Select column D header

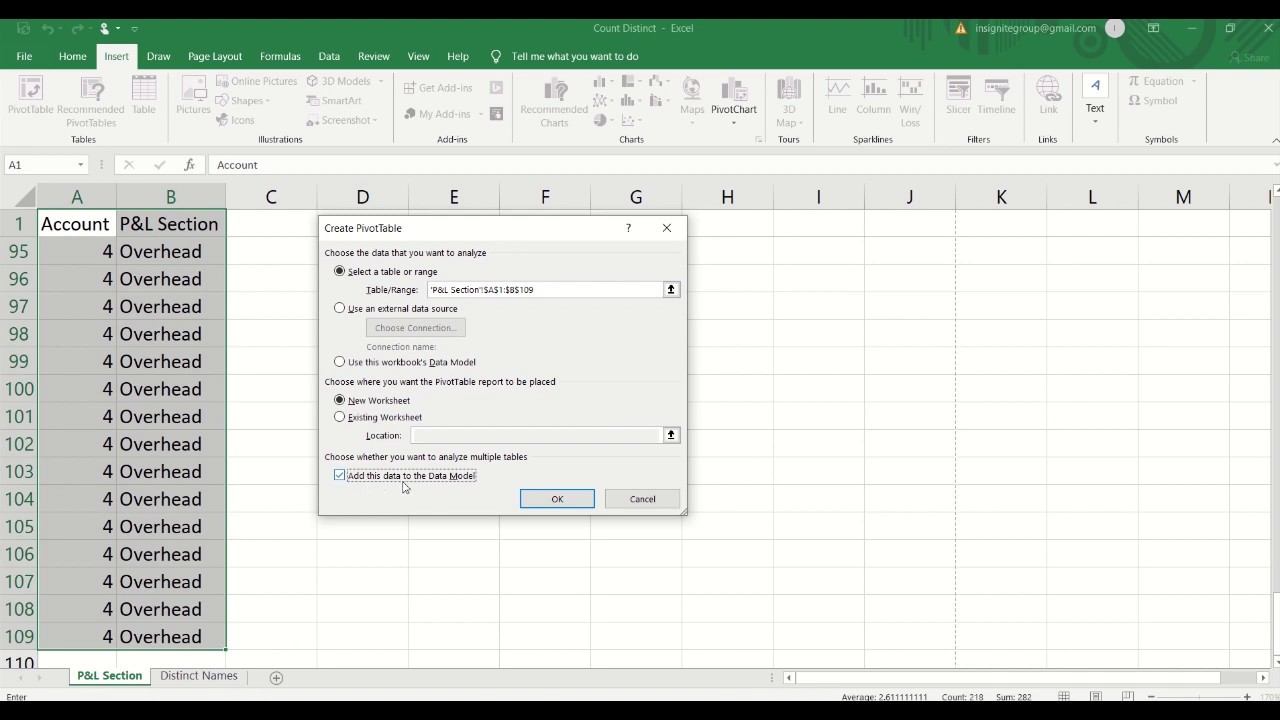[x=362, y=198]
